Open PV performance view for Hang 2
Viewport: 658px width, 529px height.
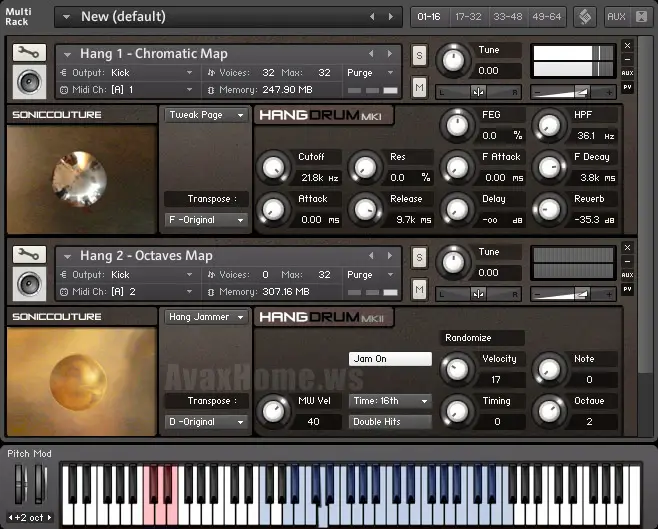pos(627,289)
